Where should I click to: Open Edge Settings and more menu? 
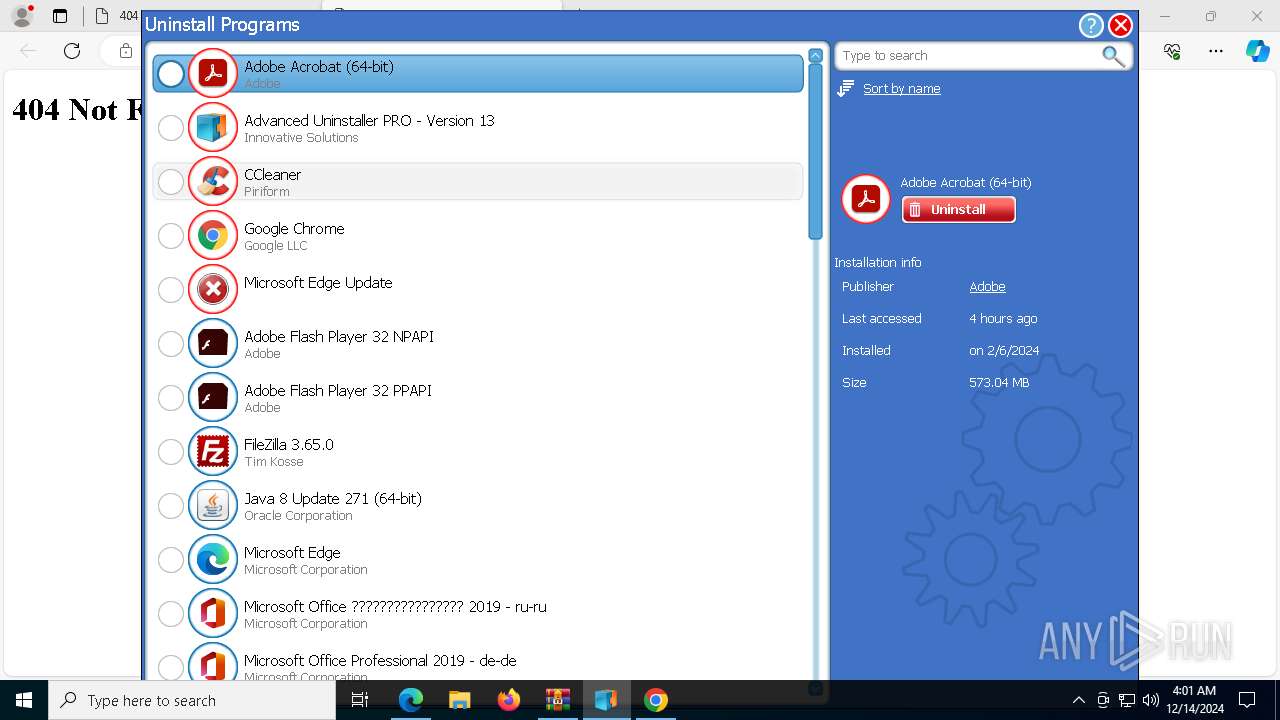1216,51
